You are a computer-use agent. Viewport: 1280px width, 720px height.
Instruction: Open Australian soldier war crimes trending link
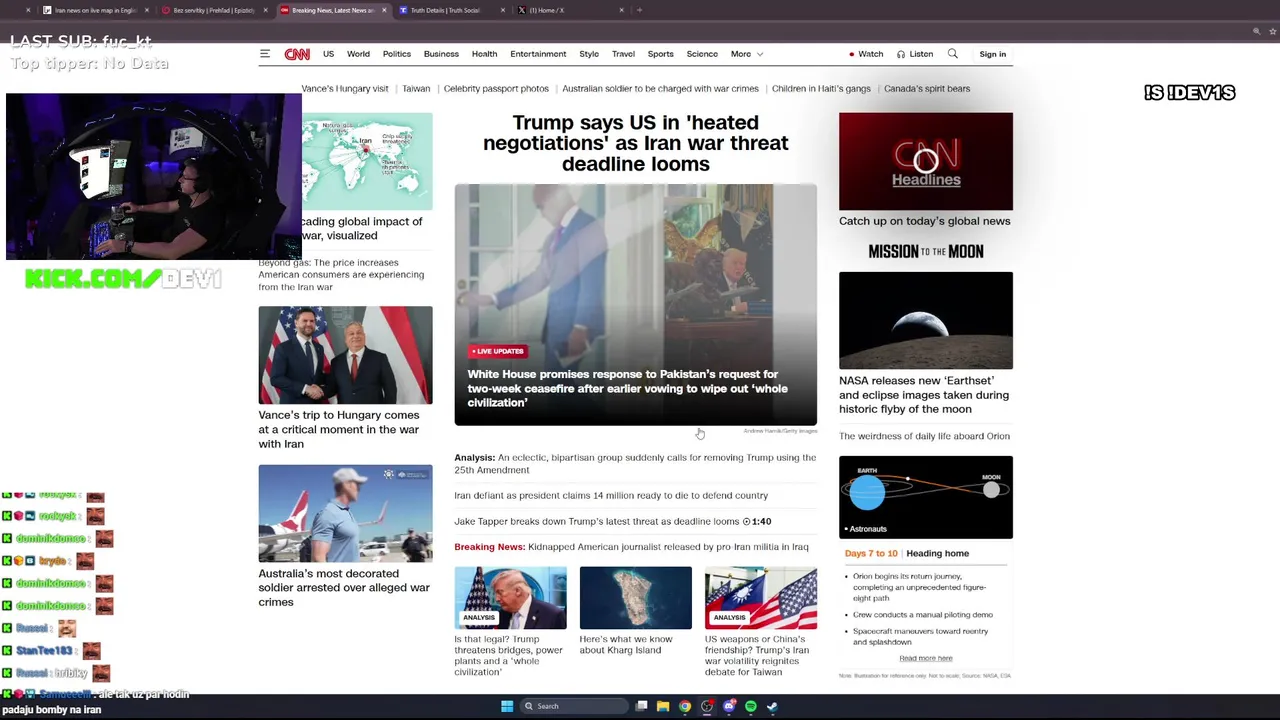[660, 88]
